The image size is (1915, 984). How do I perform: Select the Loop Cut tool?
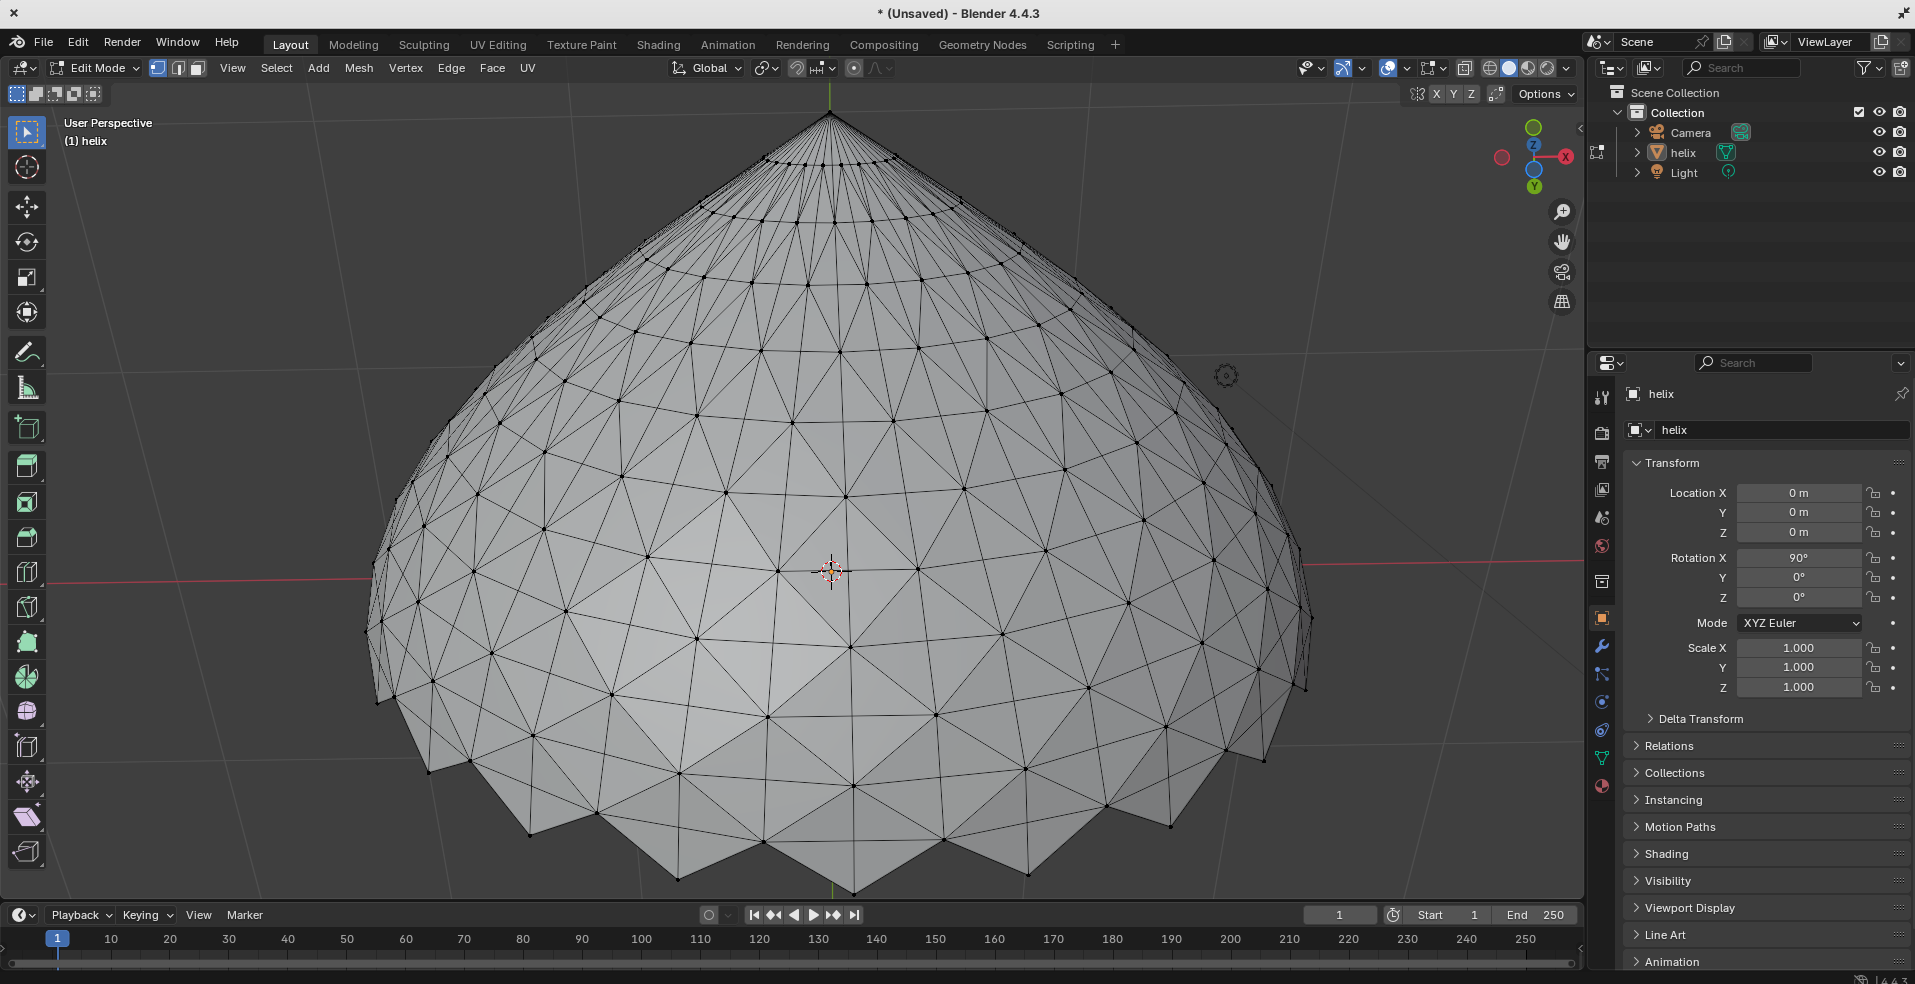27,572
